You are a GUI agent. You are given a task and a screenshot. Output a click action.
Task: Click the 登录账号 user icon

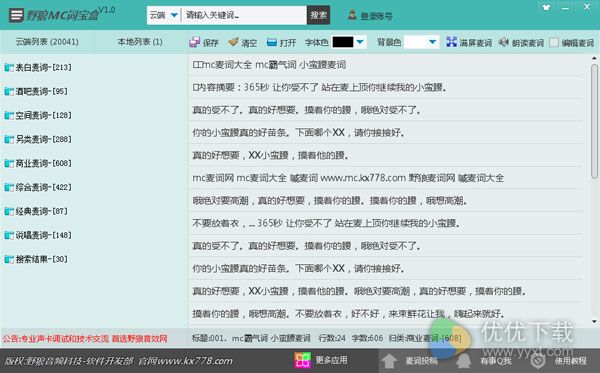[x=352, y=15]
